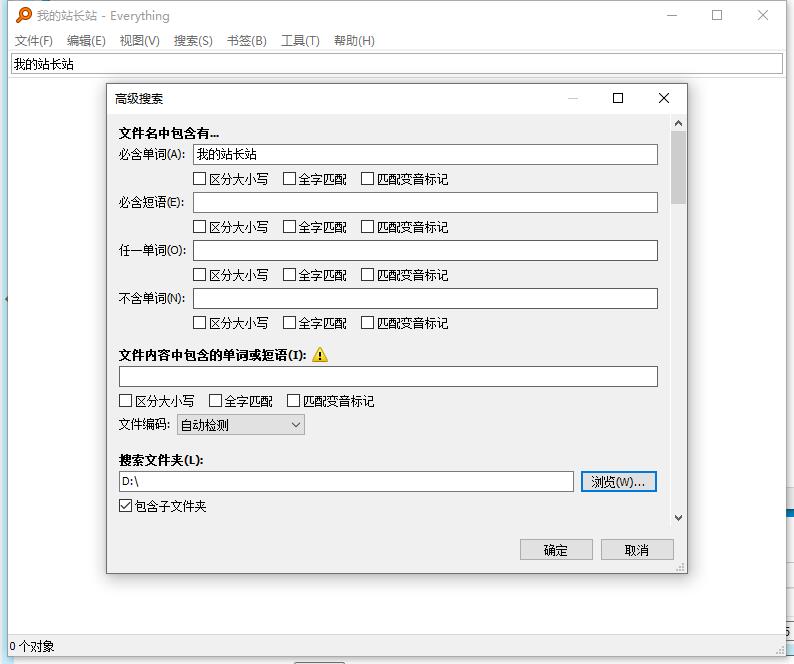Maximize the Everything main window
794x664 pixels.
click(x=717, y=15)
